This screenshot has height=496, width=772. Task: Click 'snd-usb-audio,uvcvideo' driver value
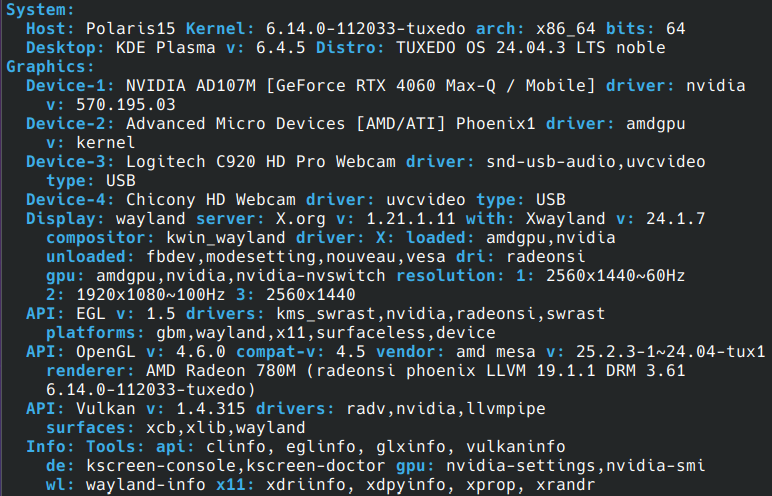click(x=596, y=162)
